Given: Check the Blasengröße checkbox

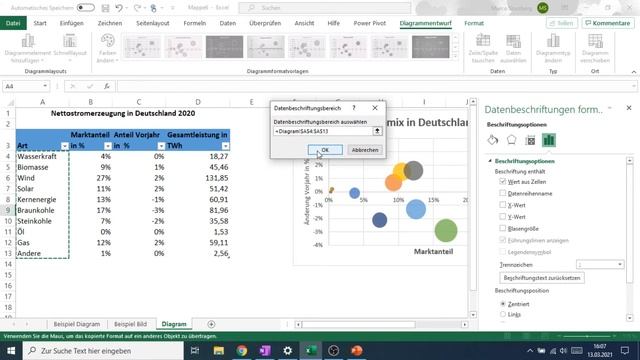Looking at the screenshot, I should pos(502,229).
